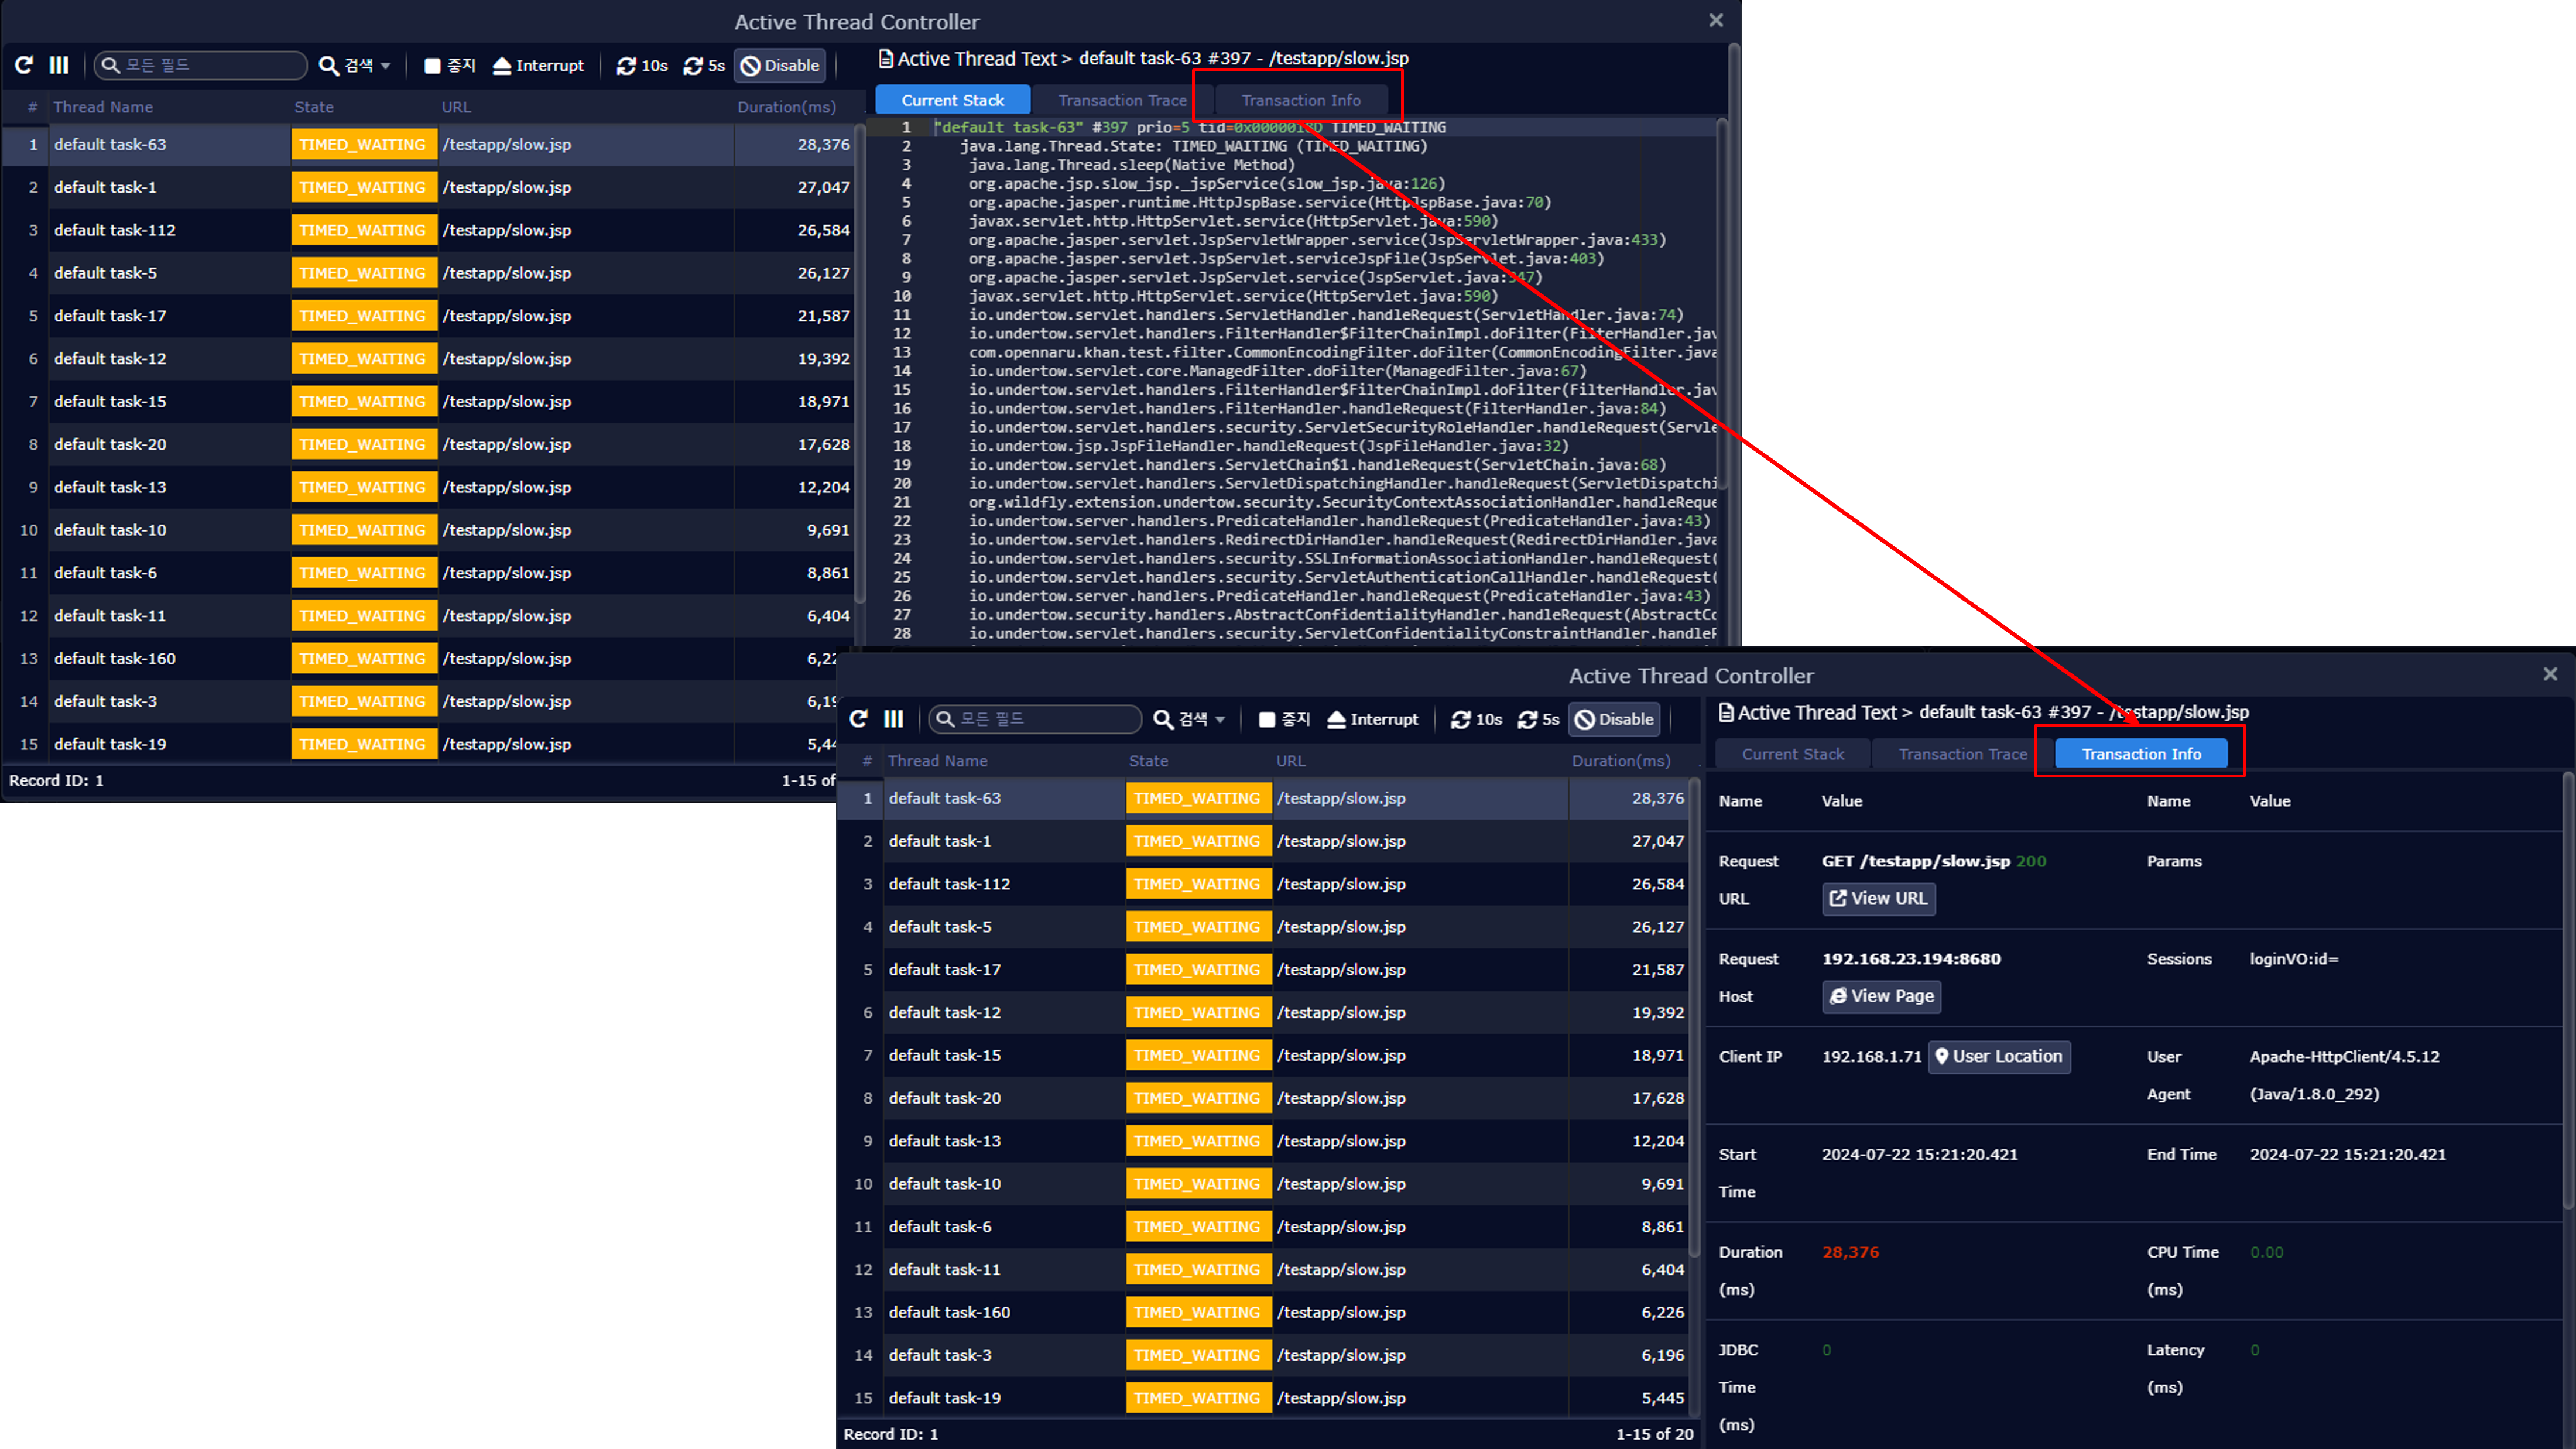This screenshot has width=2576, height=1449.
Task: Click the refresh icon in the lower panel
Action: coord(859,719)
